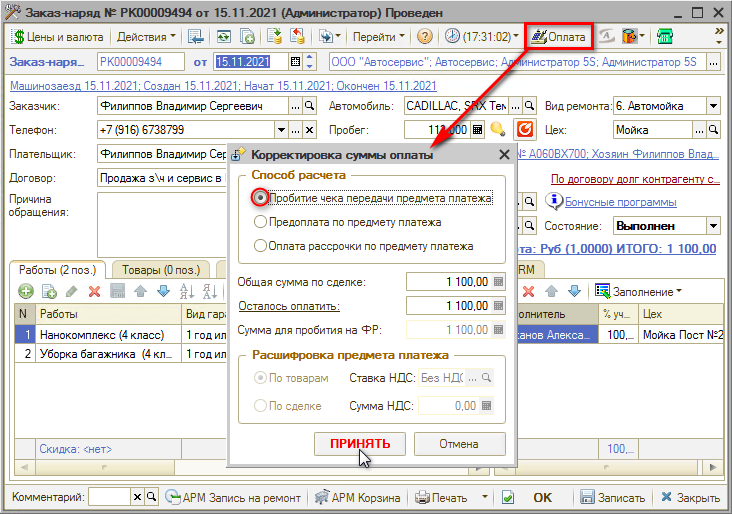The image size is (732, 514).
Task: Click the help question mark icon
Action: click(x=425, y=37)
